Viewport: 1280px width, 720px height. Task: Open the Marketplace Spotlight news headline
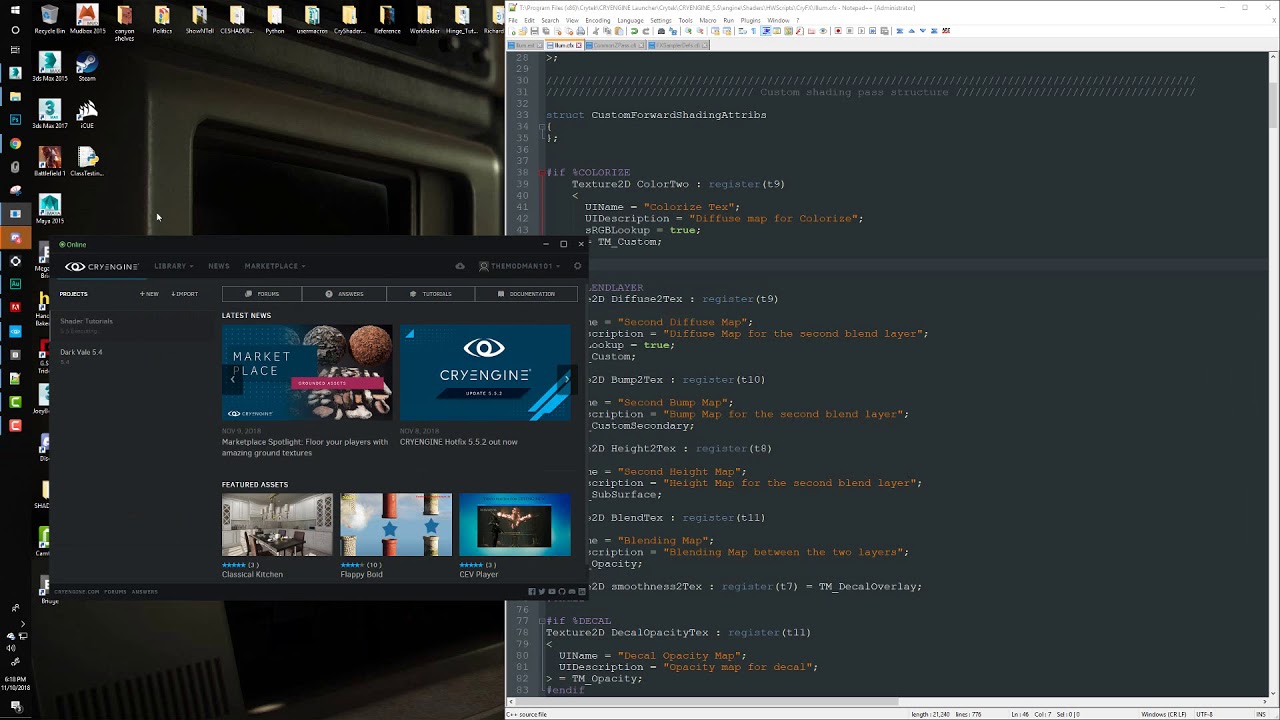click(305, 447)
